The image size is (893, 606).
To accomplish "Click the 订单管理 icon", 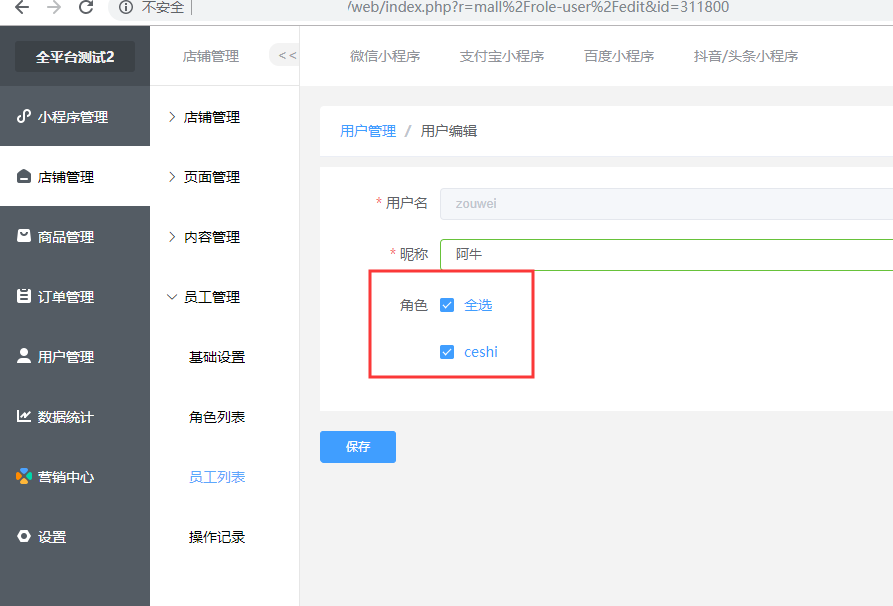I will (x=23, y=296).
